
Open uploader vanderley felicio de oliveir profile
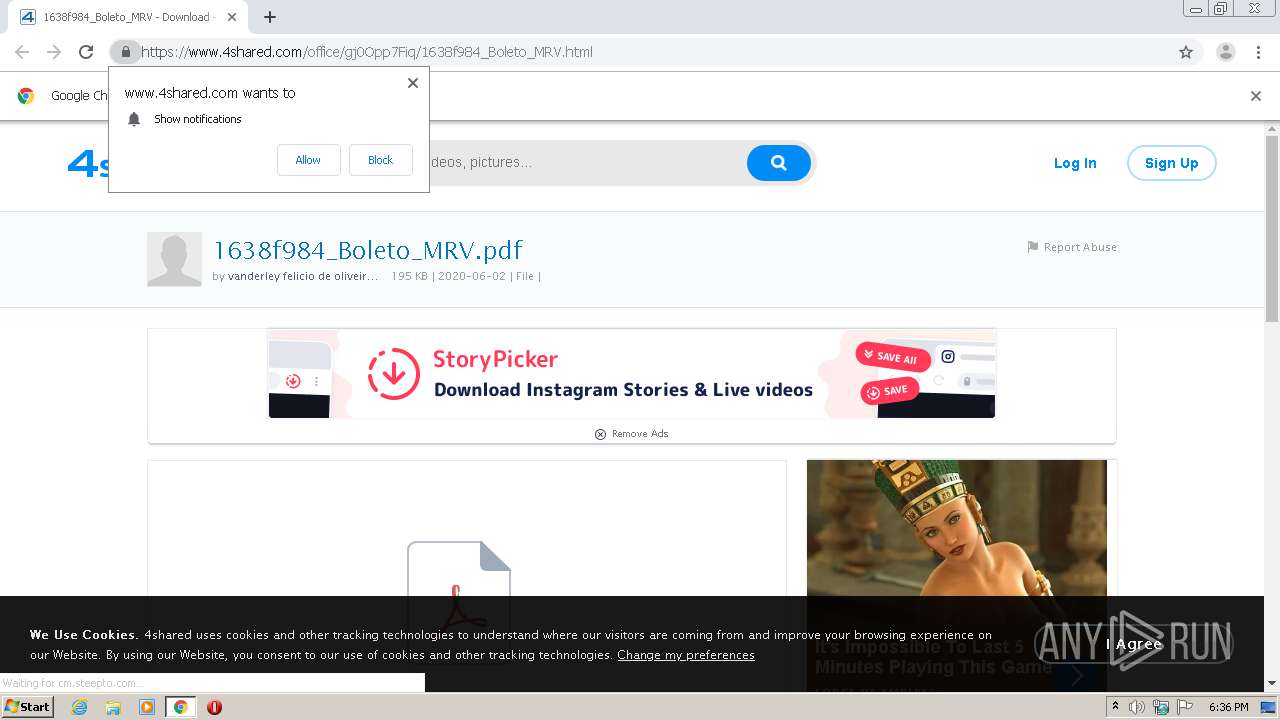pyautogui.click(x=303, y=276)
